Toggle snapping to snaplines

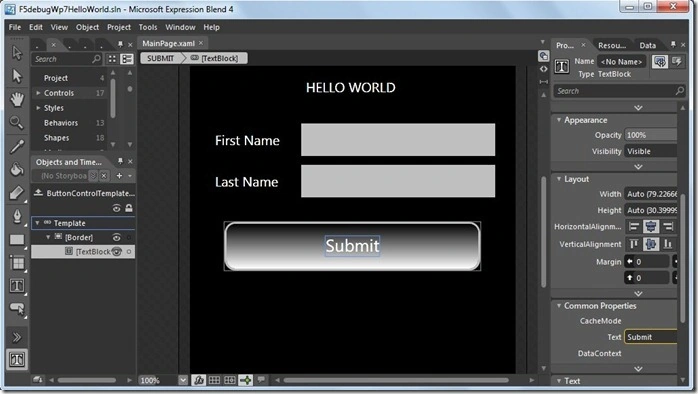[246, 380]
